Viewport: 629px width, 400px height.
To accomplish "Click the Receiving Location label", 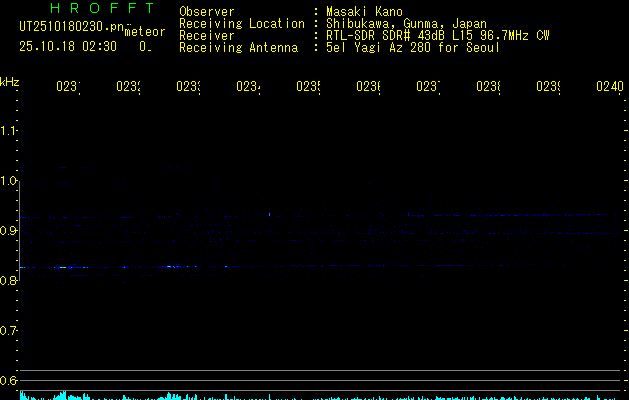I will 242,24.
